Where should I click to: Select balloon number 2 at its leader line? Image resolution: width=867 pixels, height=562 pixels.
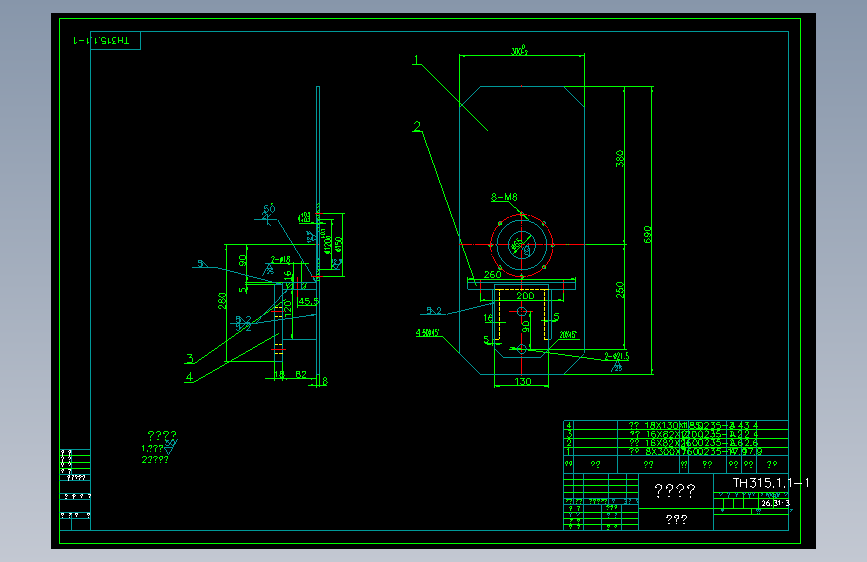coord(417,127)
